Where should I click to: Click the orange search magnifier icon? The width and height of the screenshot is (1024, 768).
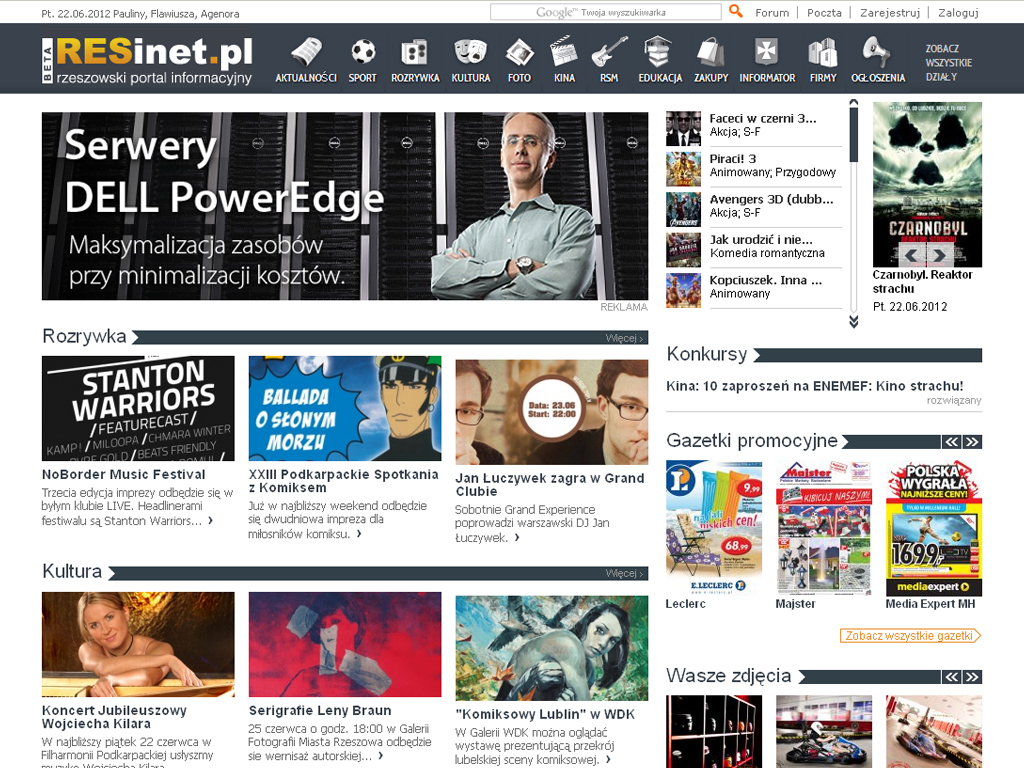pos(736,12)
